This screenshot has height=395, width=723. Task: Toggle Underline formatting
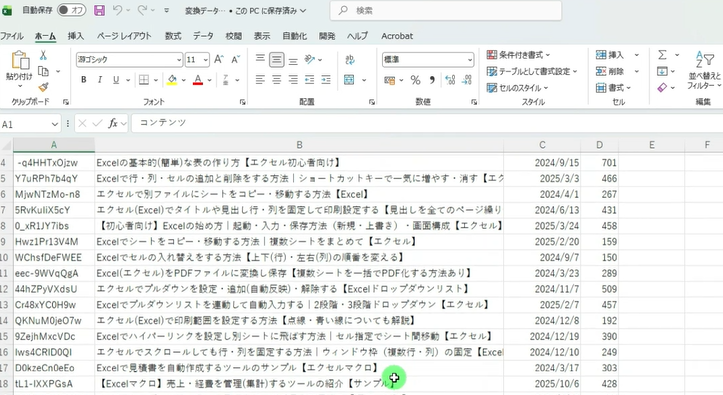116,80
